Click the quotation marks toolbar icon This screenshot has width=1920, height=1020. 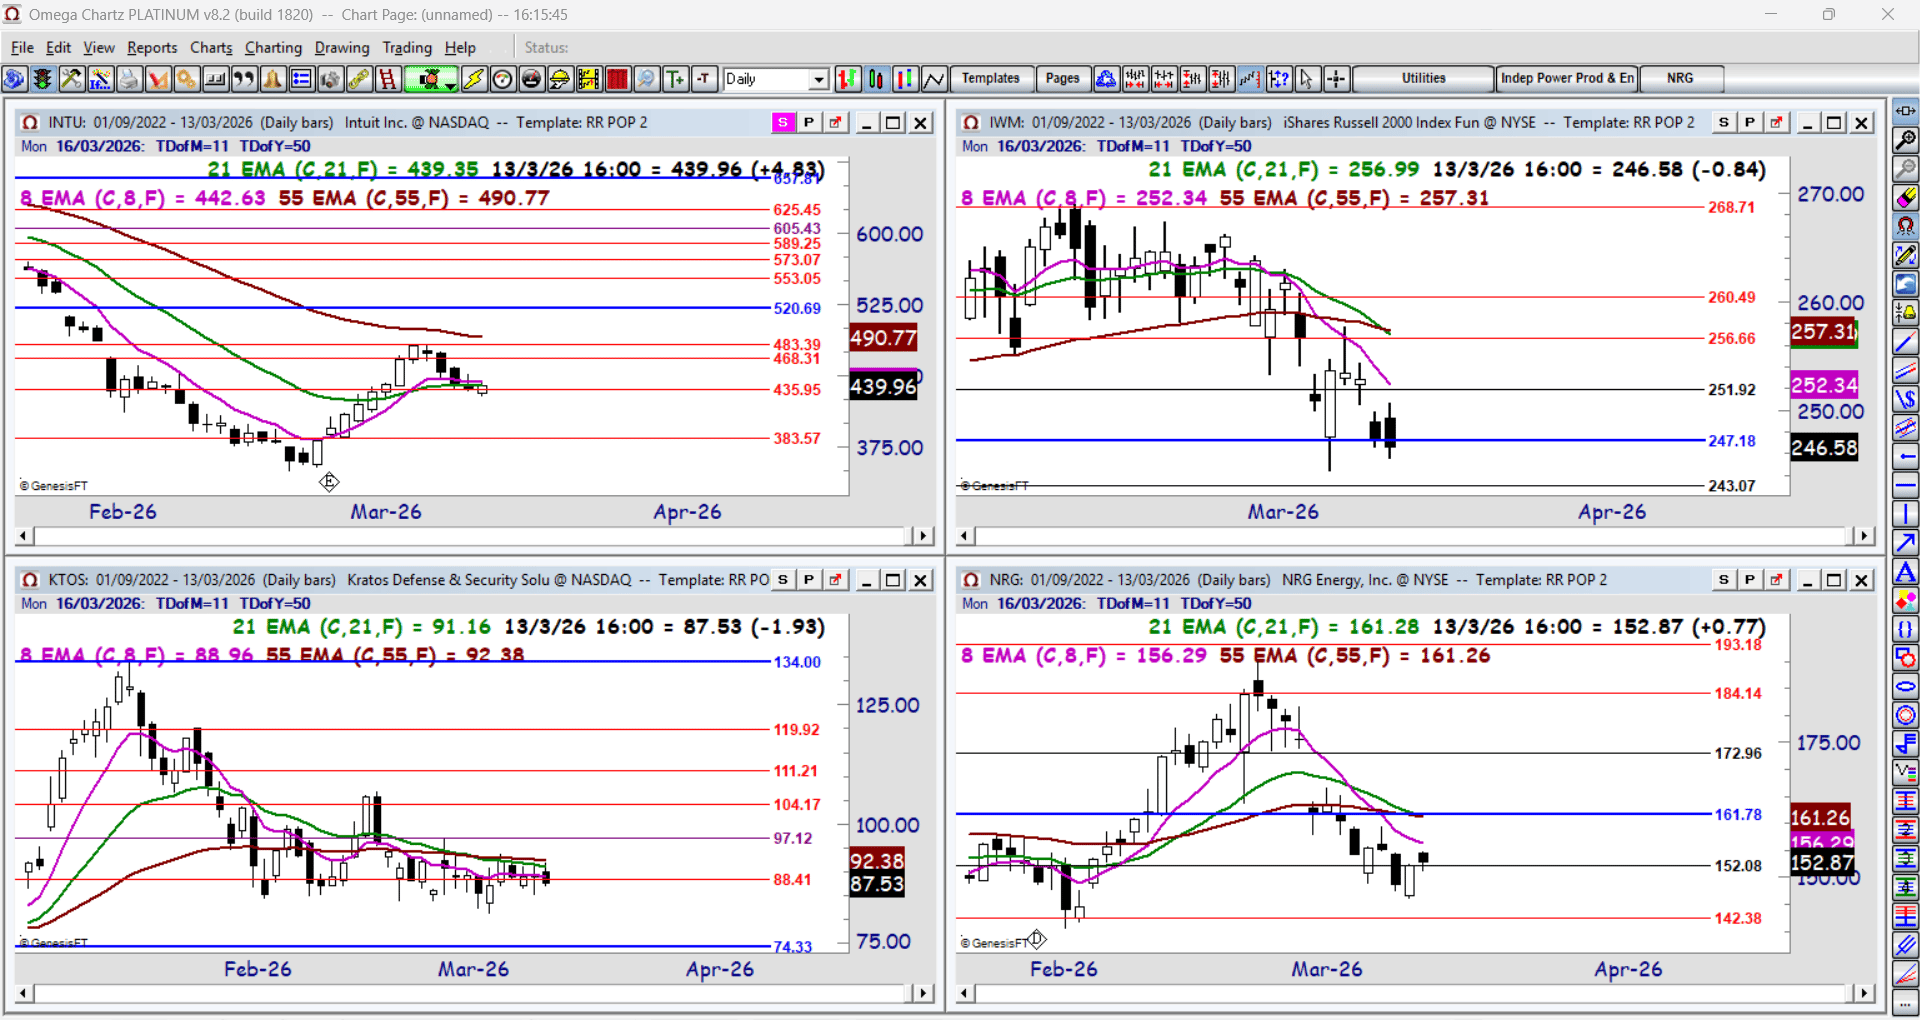point(244,79)
